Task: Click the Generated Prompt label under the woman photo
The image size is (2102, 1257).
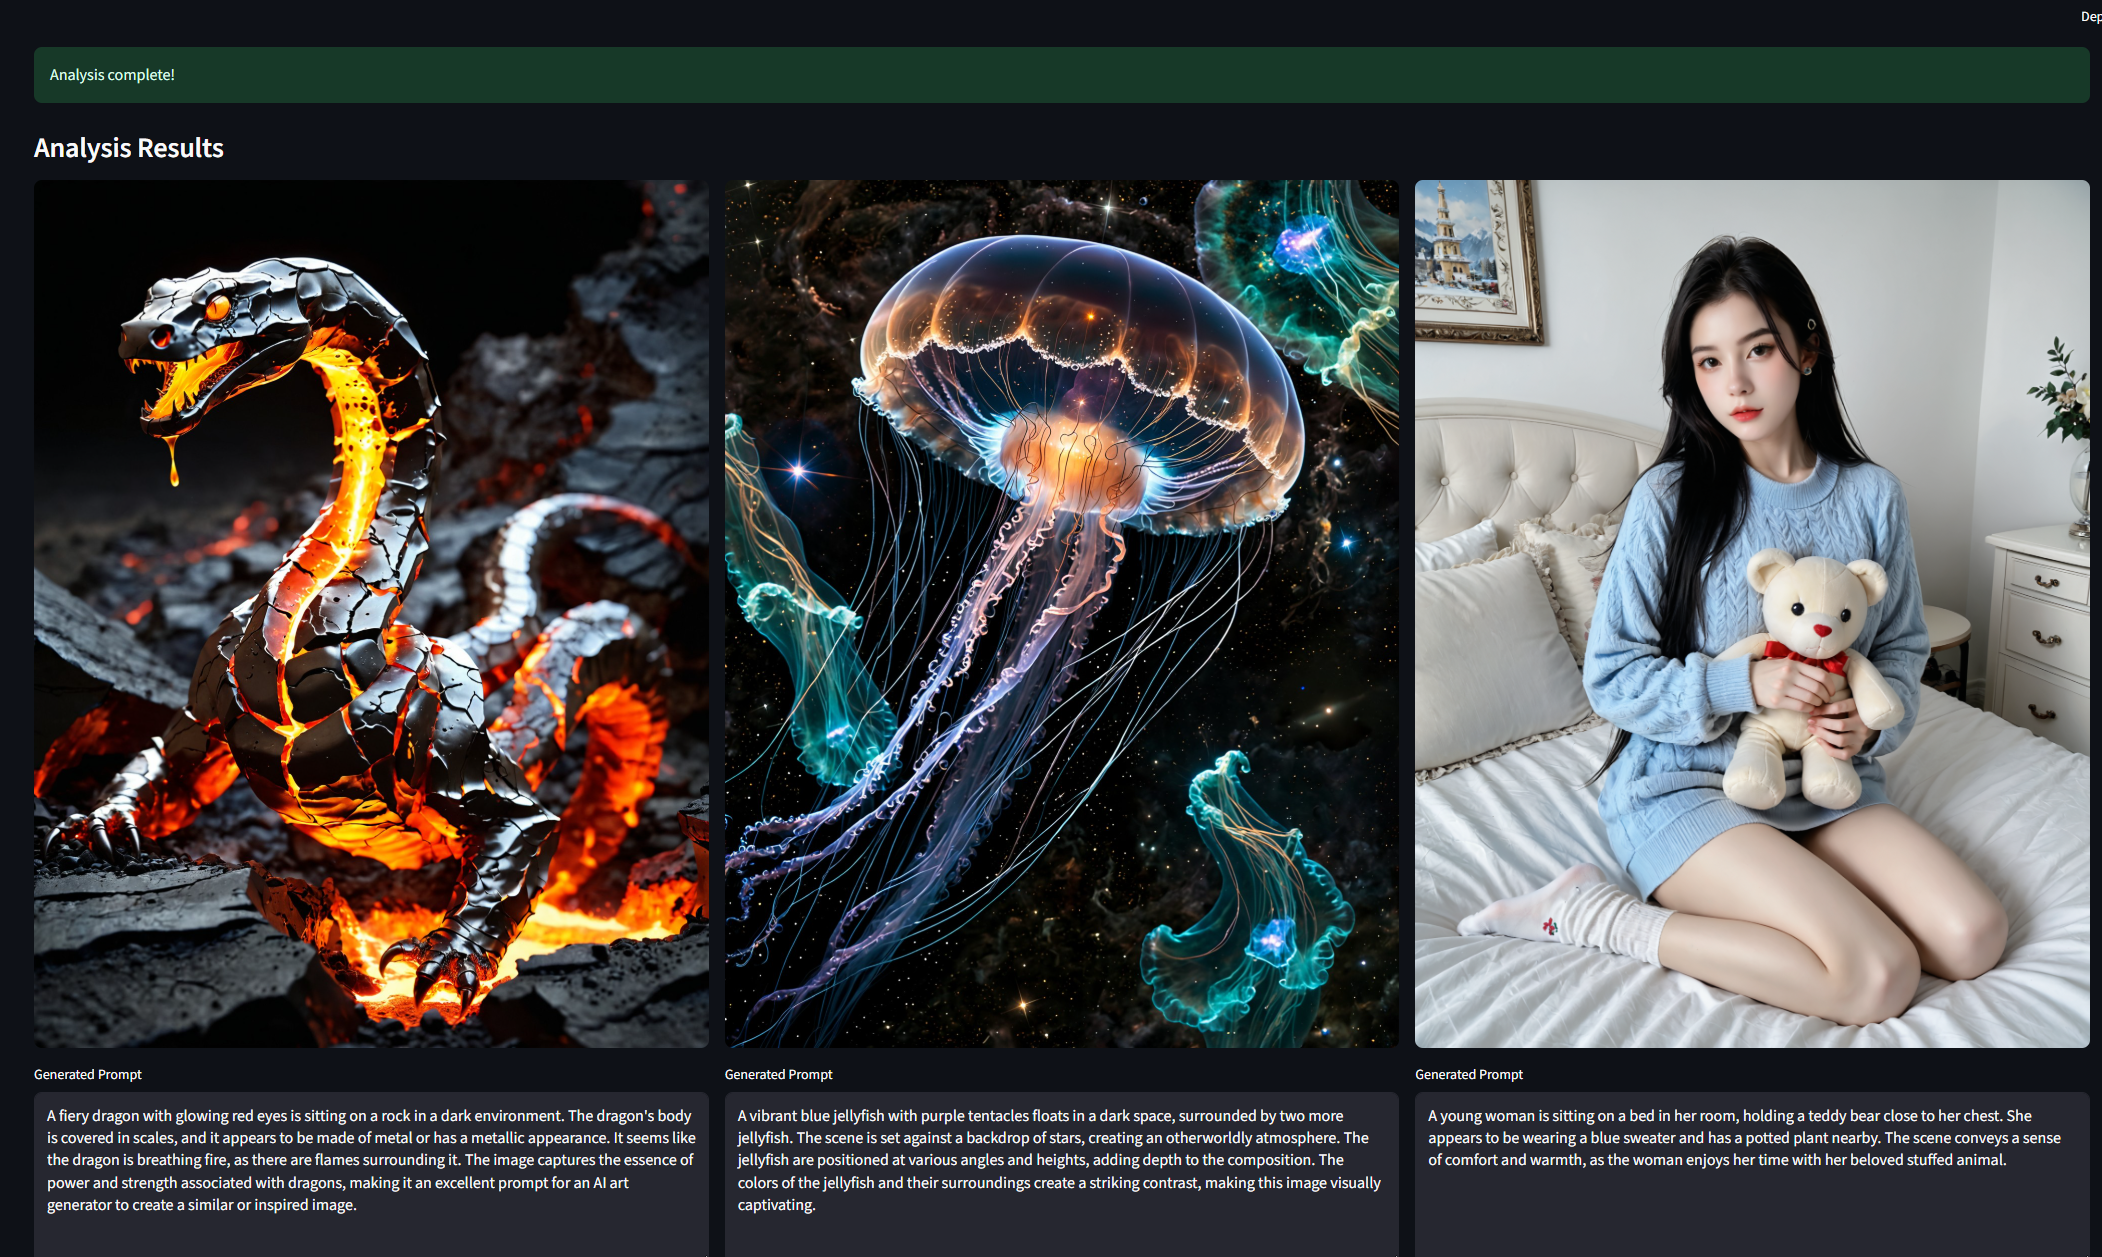Action: click(x=1468, y=1074)
